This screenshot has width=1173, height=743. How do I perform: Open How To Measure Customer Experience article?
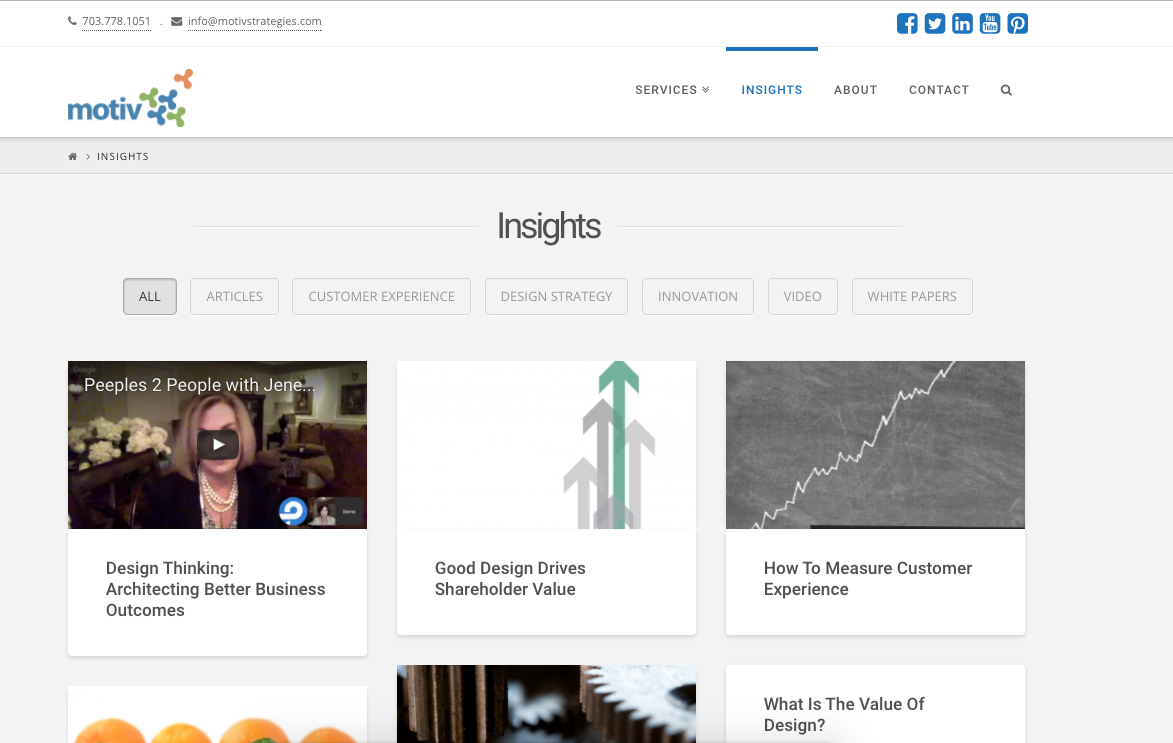pos(868,578)
